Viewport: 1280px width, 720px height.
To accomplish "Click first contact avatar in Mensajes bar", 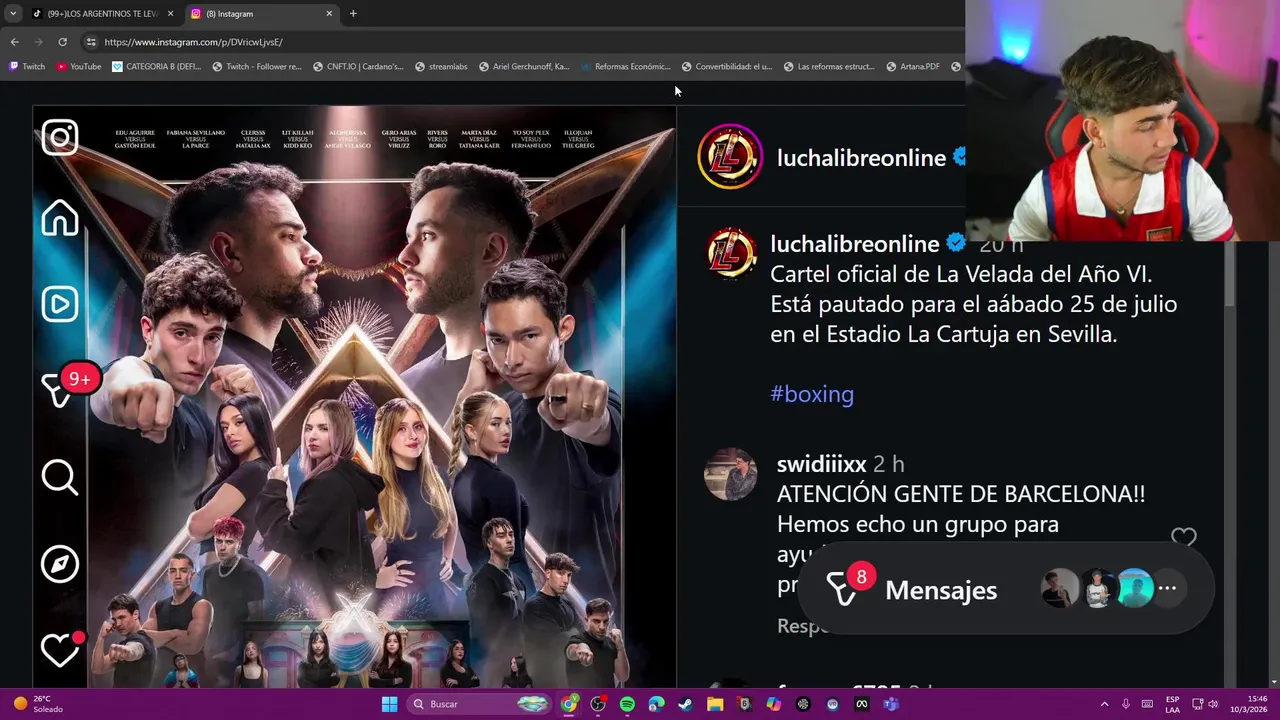I will click(1060, 589).
